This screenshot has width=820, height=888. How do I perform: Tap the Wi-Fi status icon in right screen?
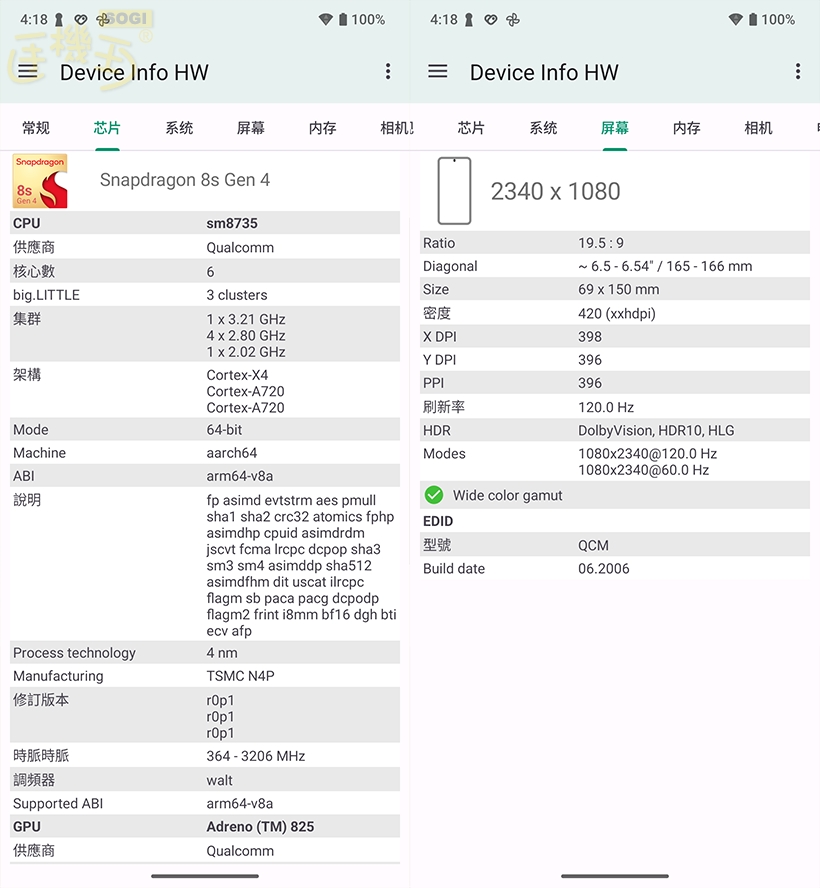click(736, 20)
